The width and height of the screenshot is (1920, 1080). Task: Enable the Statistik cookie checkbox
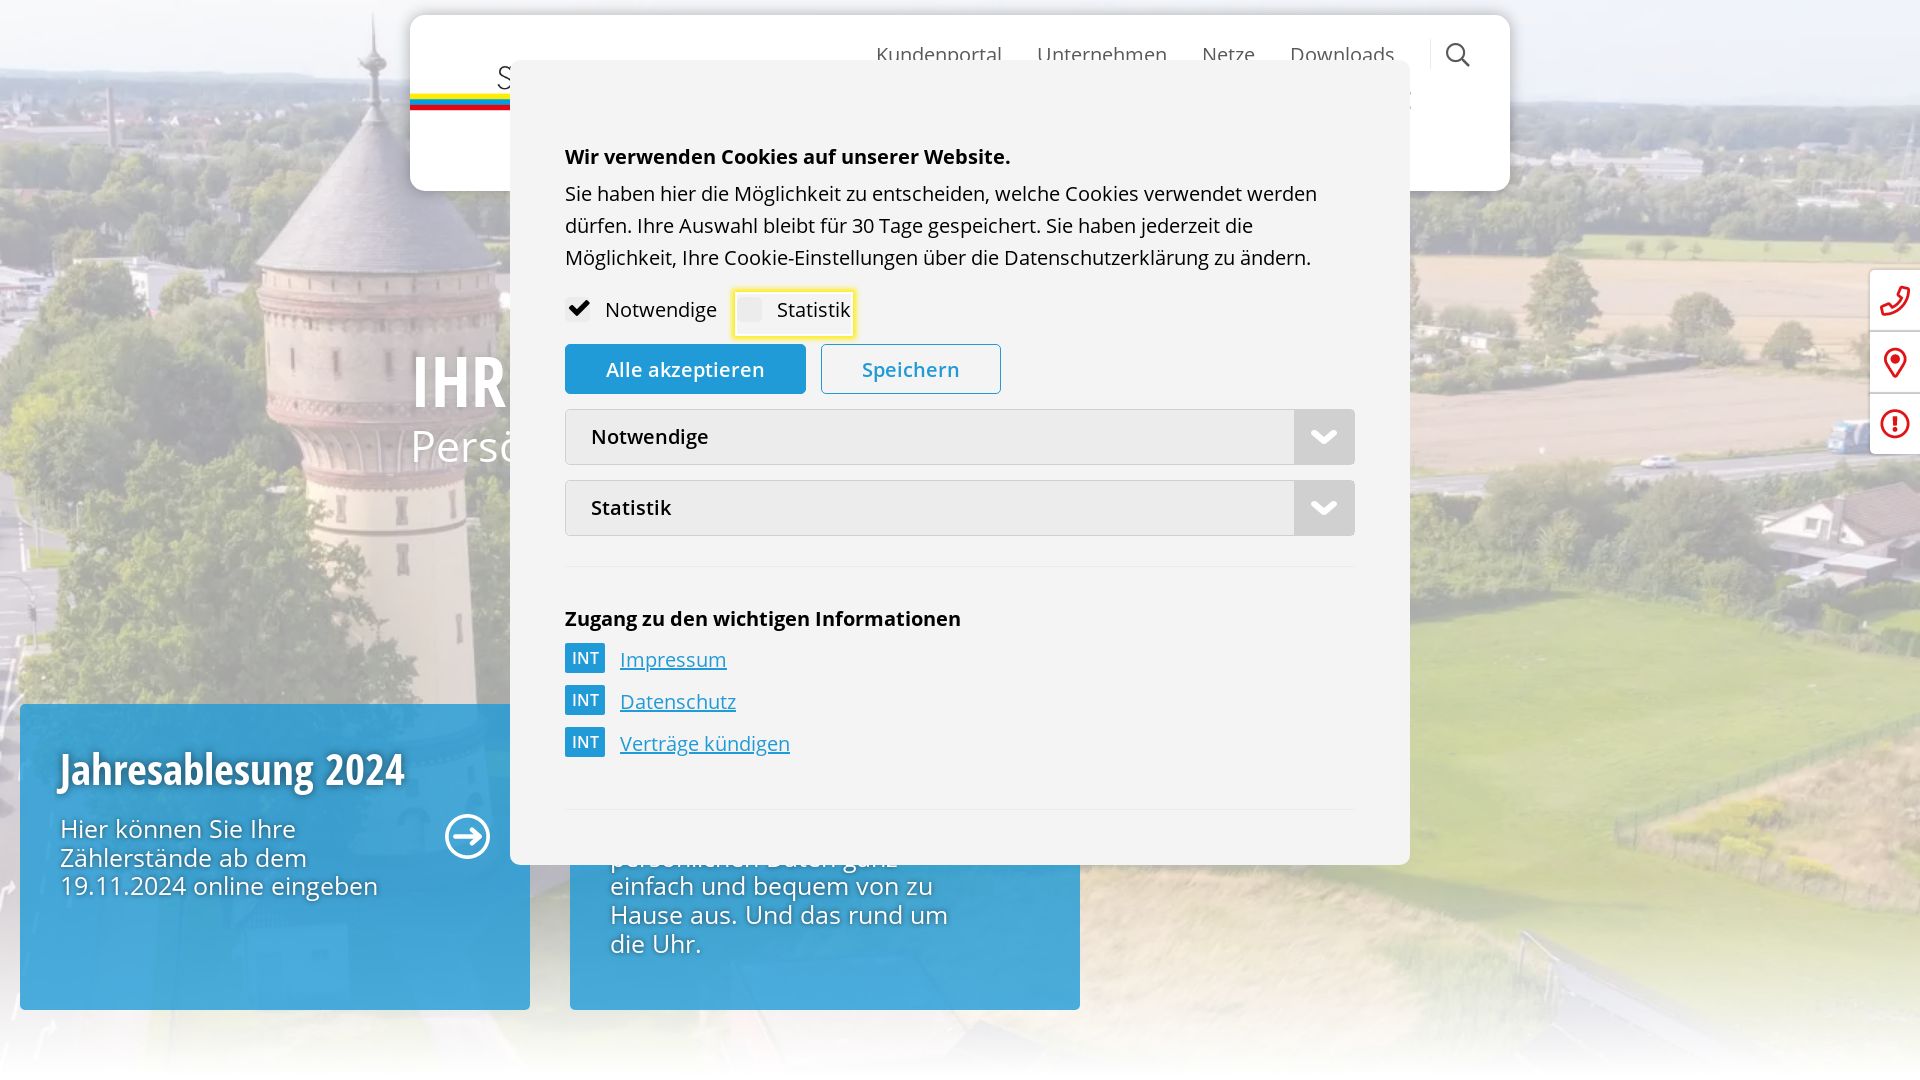[750, 310]
